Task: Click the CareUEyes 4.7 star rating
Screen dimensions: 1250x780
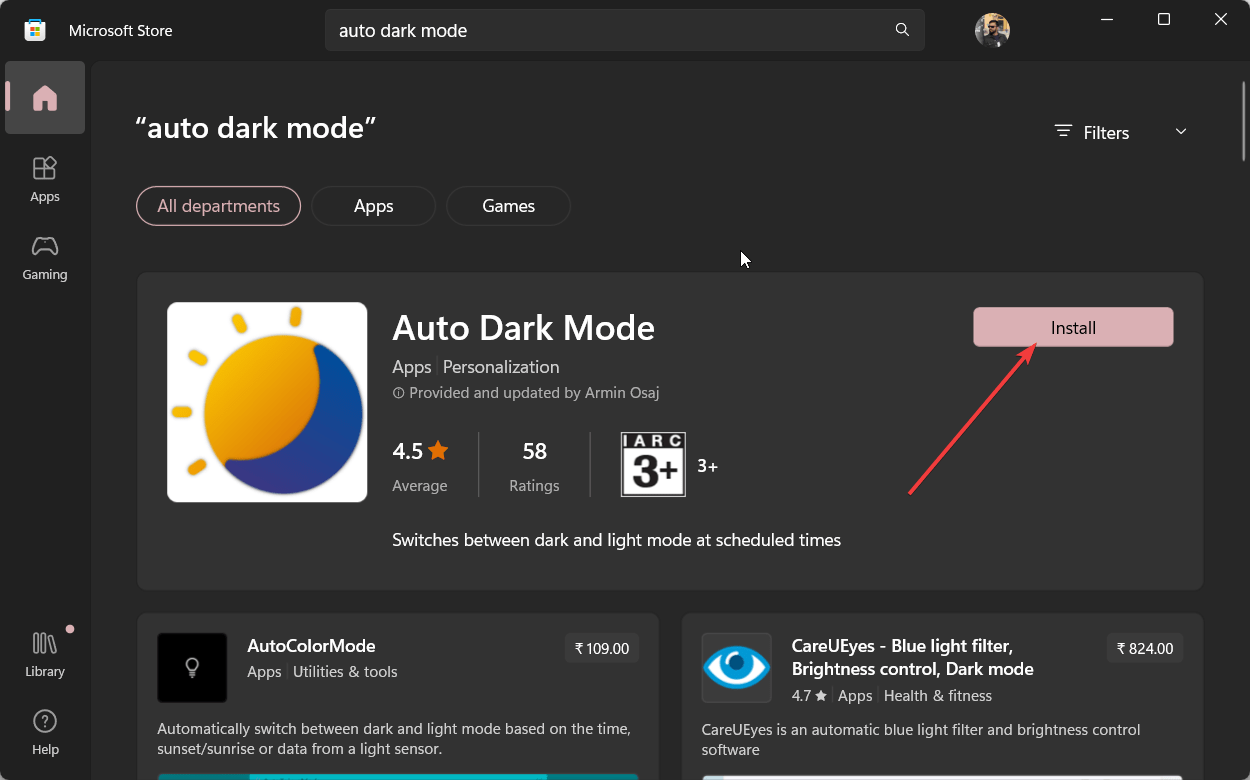Action: click(809, 696)
